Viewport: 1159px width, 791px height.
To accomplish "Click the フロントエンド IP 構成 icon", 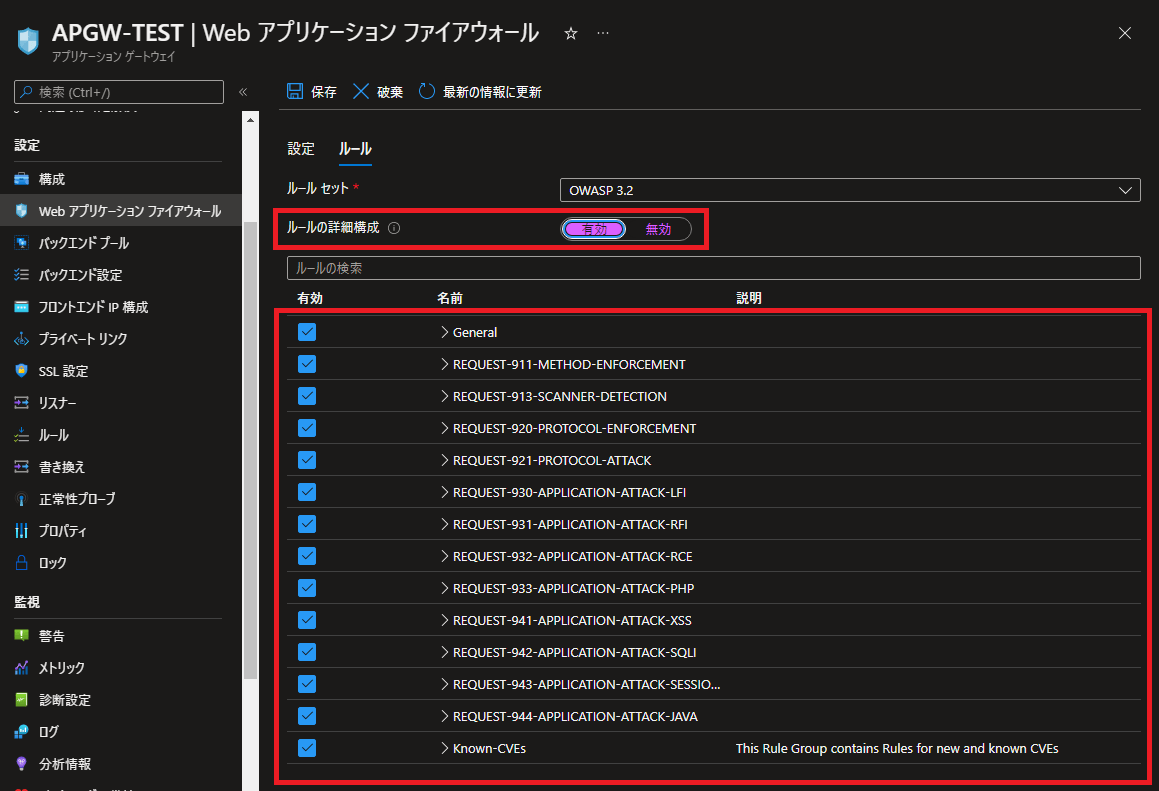I will tap(21, 307).
